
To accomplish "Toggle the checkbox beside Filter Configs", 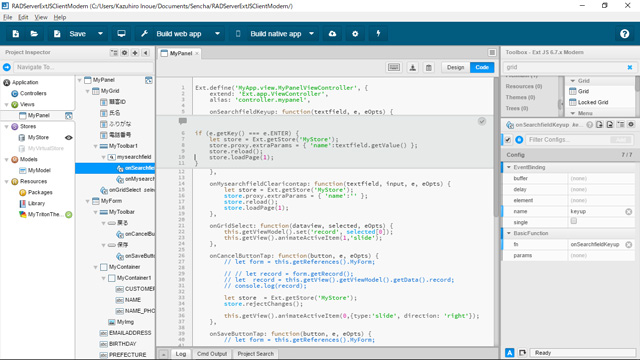I will (508, 140).
